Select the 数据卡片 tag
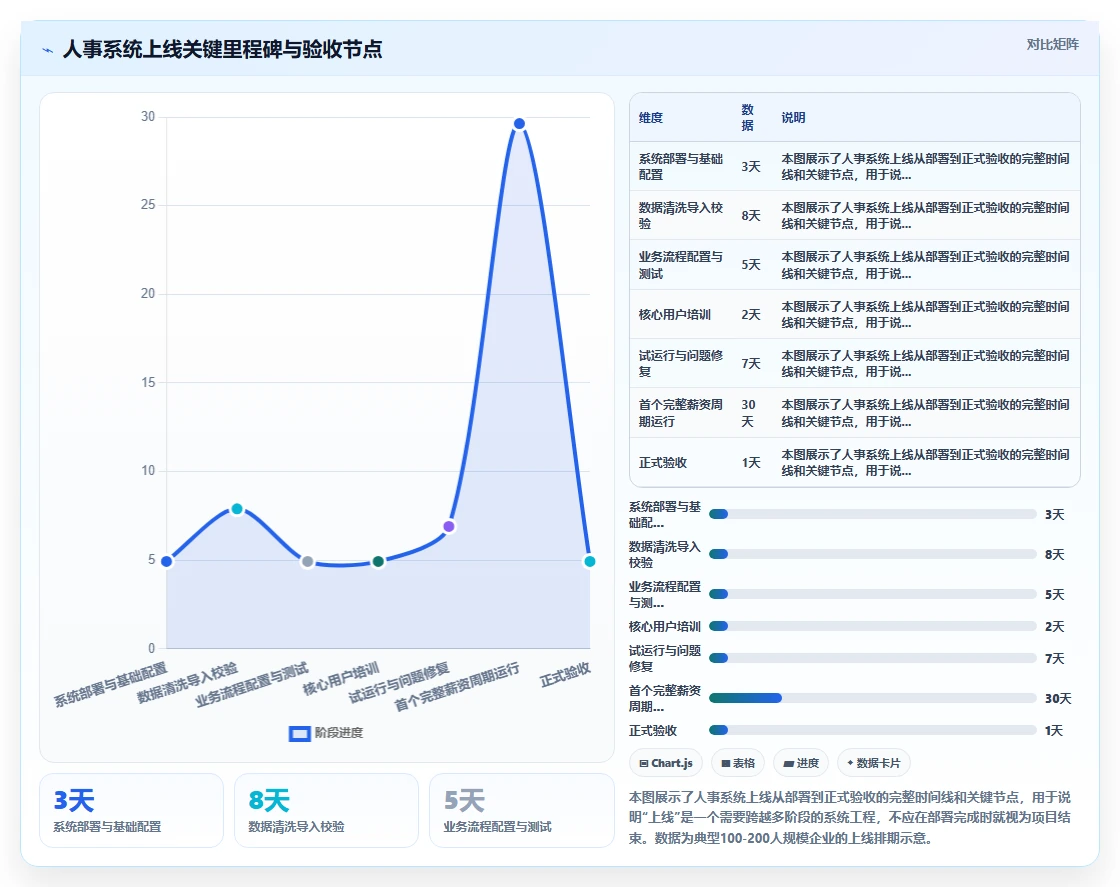 (x=874, y=763)
